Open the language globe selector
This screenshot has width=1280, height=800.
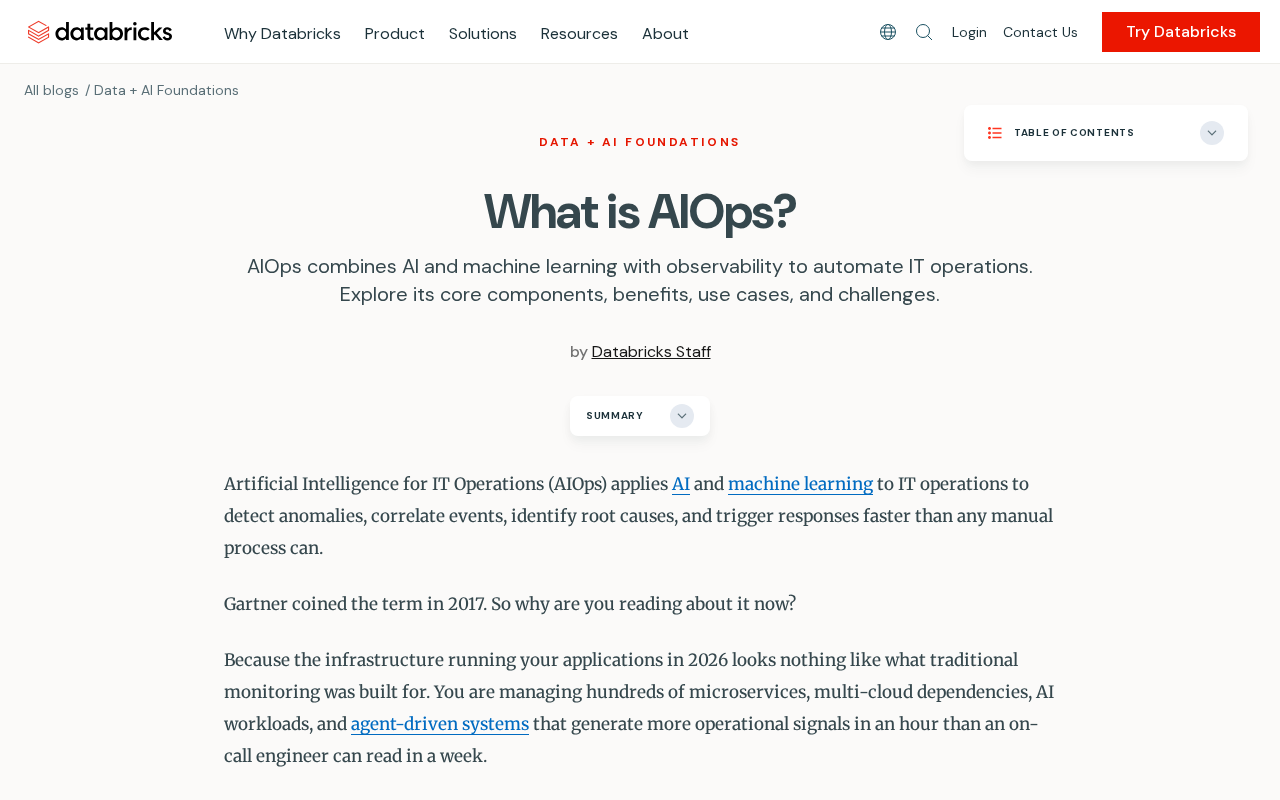pos(888,32)
